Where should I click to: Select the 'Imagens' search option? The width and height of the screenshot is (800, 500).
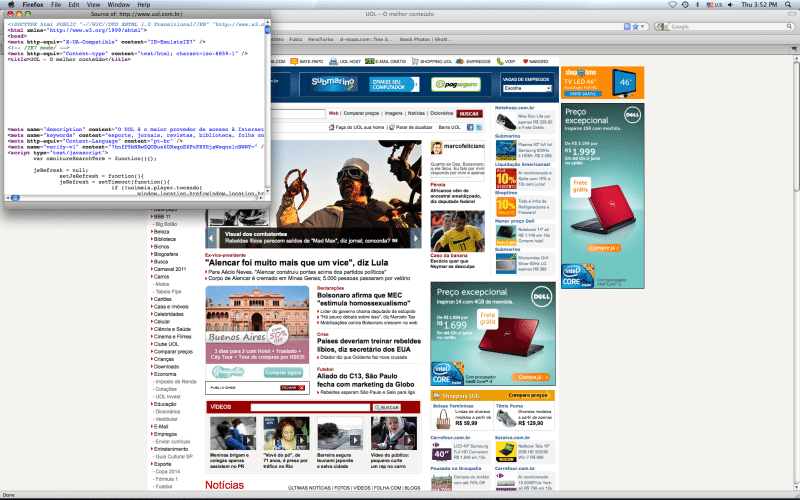(393, 113)
